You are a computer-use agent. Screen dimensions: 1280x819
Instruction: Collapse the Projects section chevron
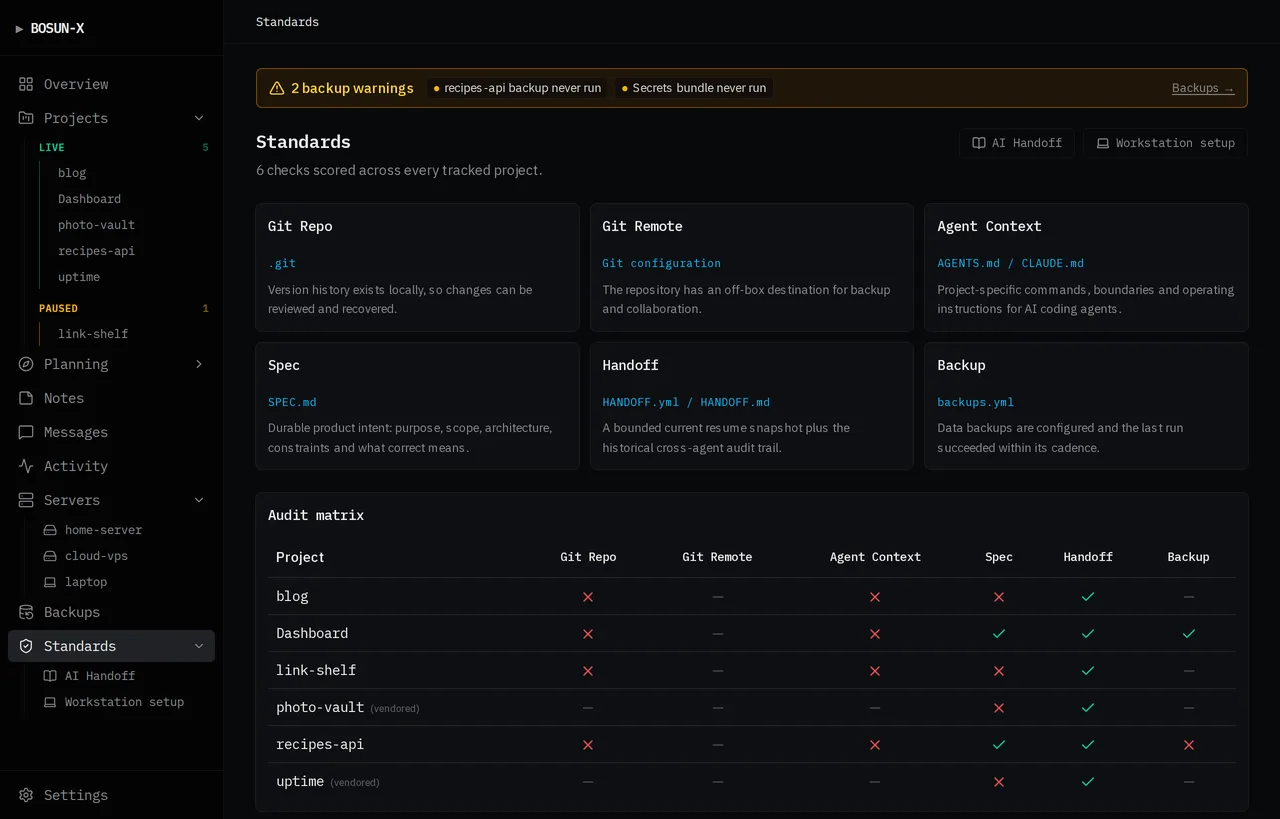(199, 118)
